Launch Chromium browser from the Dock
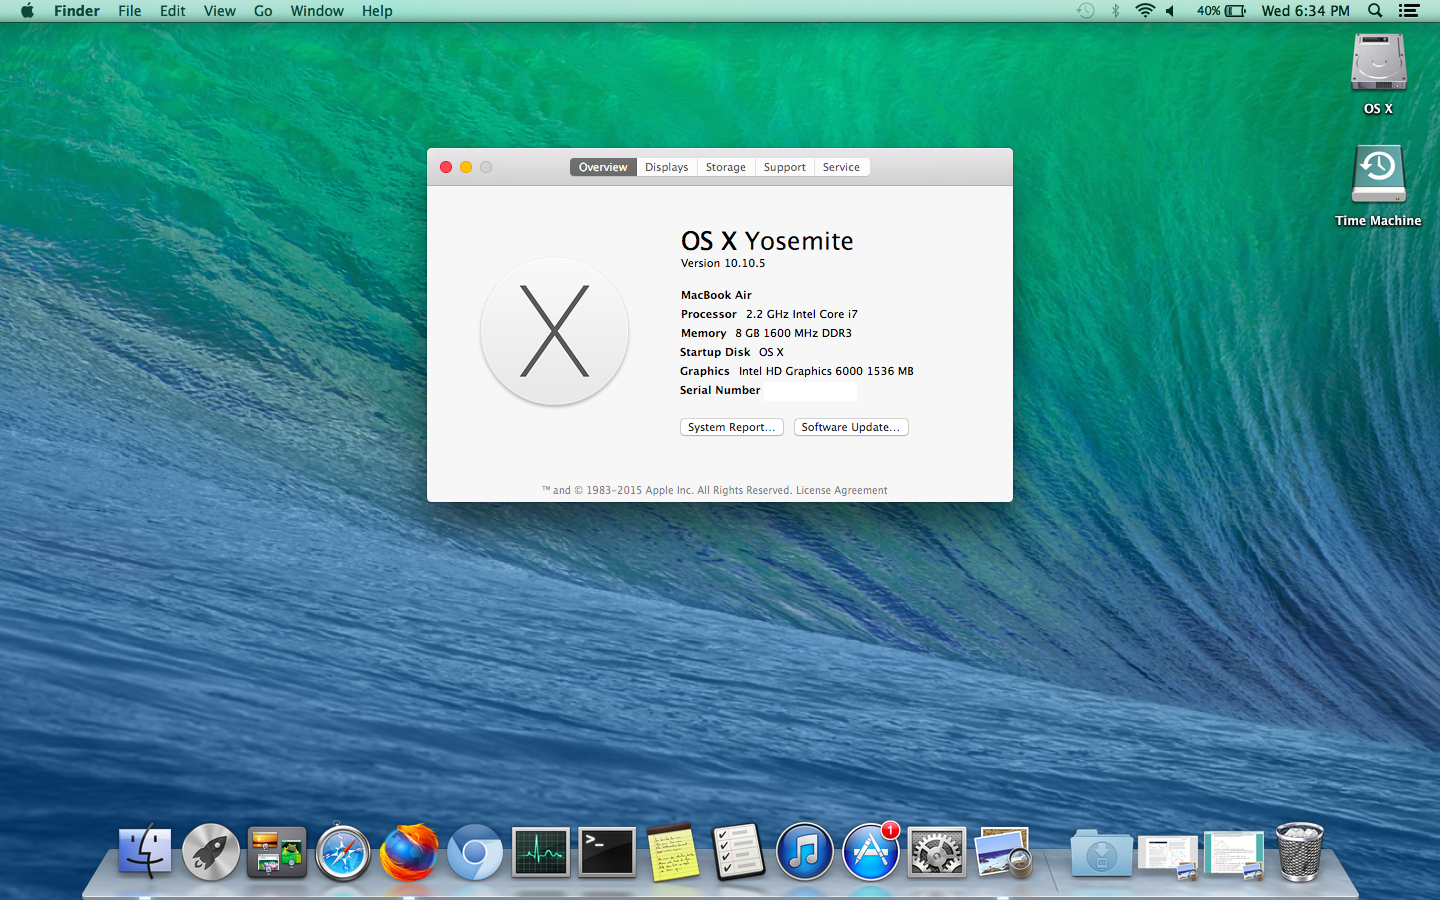 (x=475, y=852)
